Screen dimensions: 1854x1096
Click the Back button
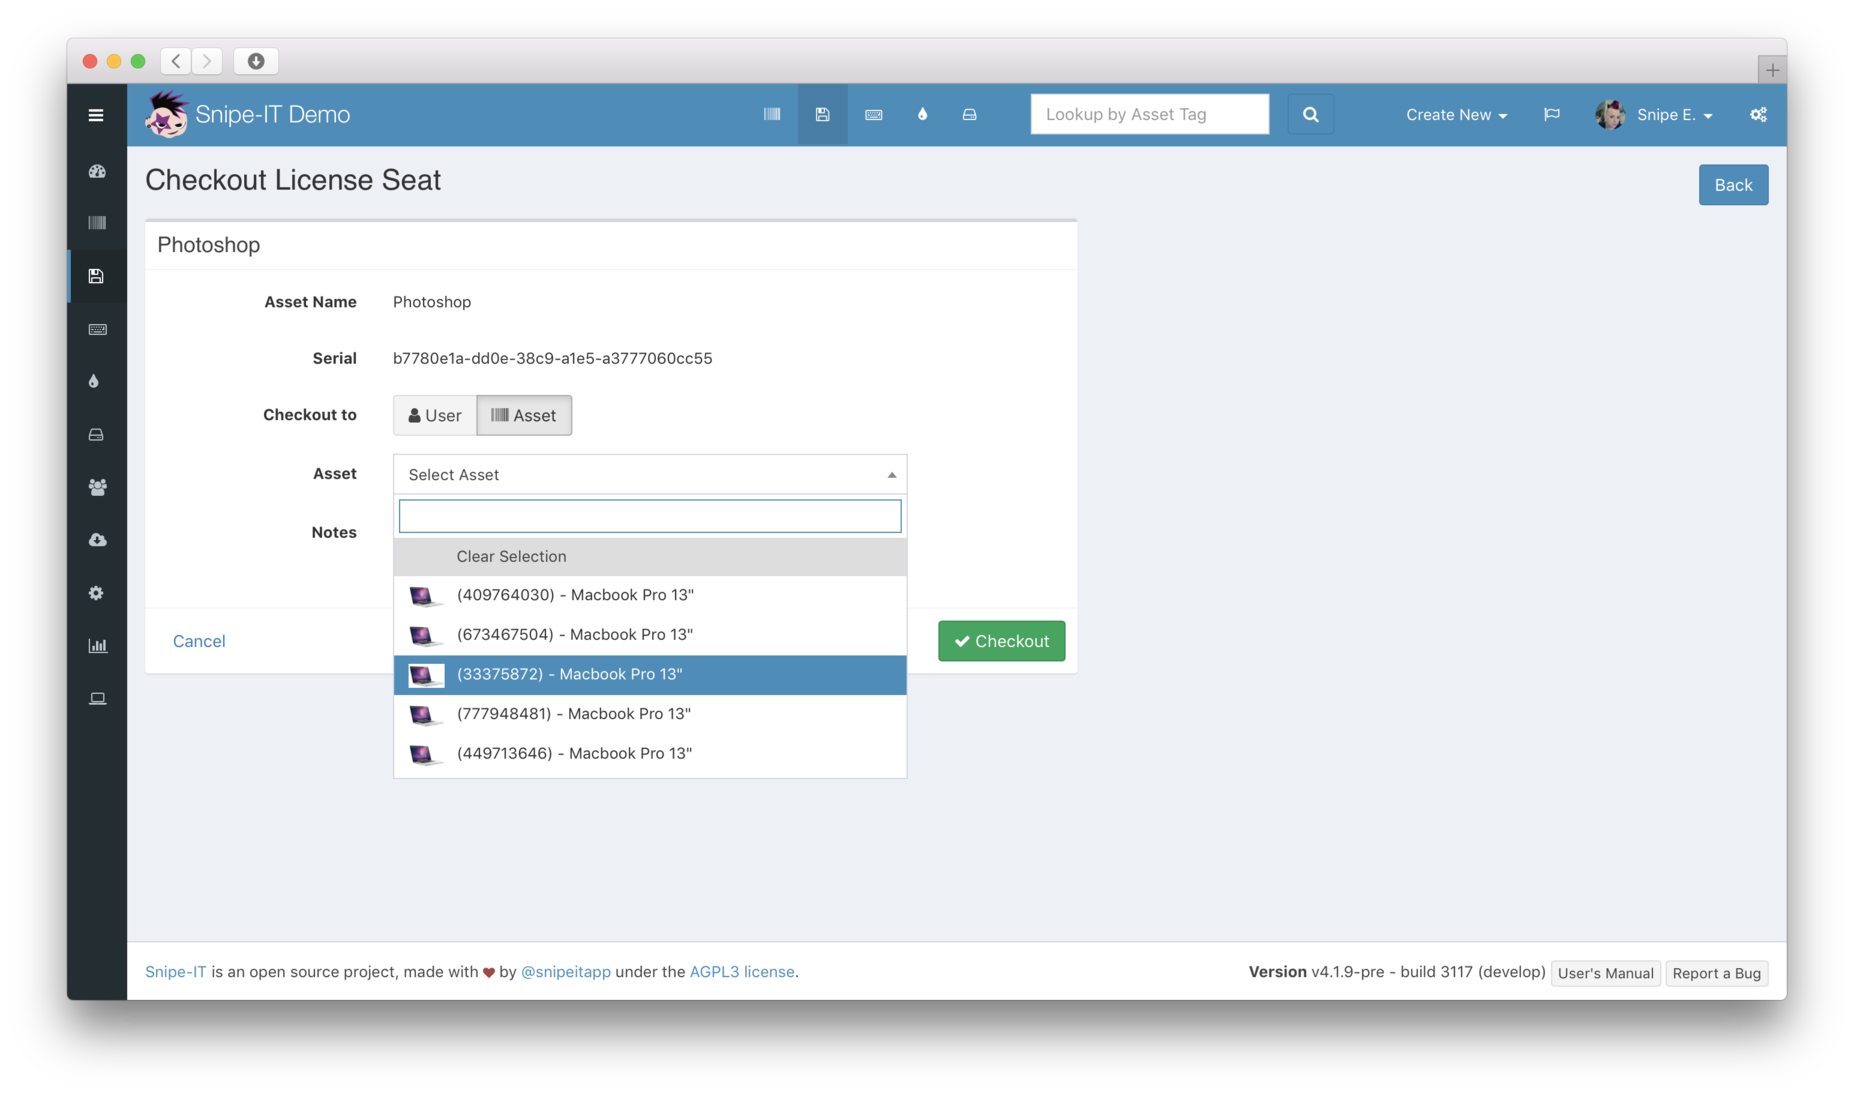[x=1733, y=185]
